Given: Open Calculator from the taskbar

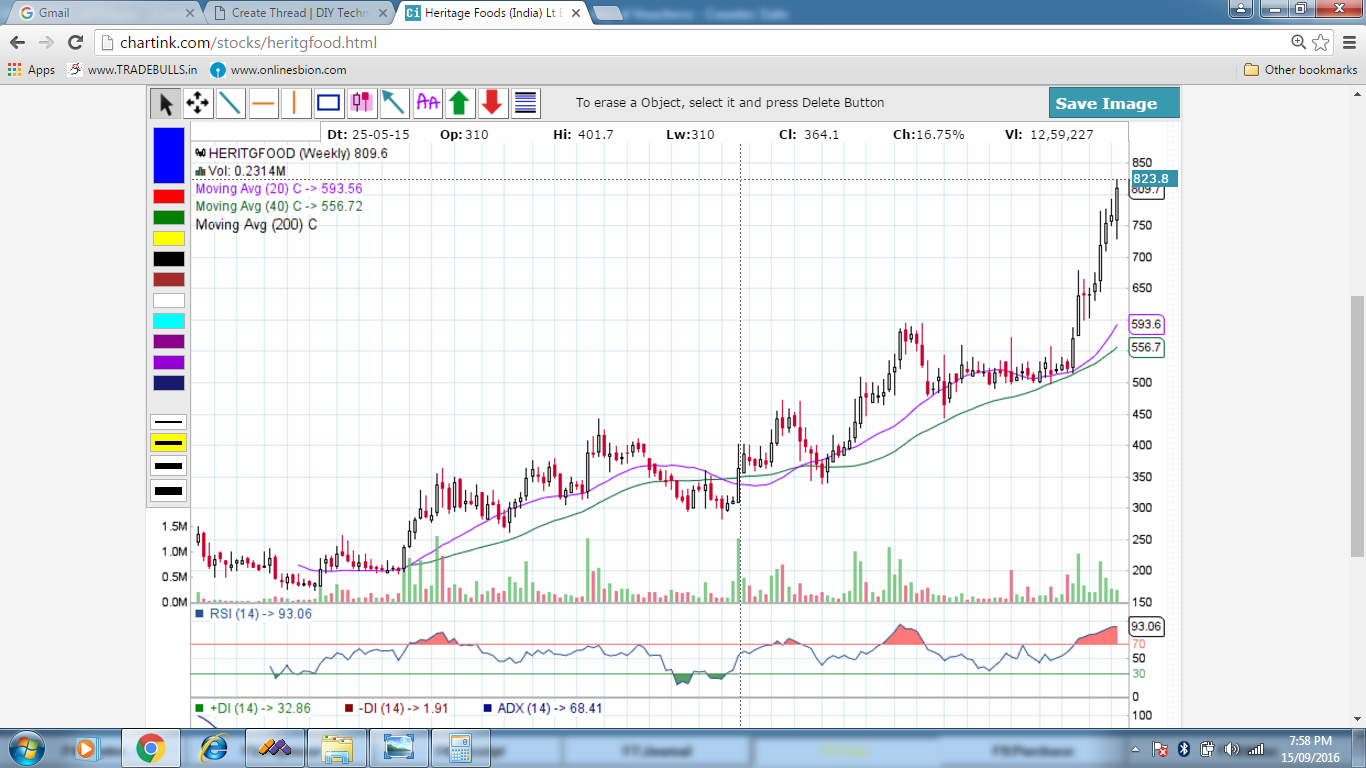Looking at the screenshot, I should pos(460,748).
